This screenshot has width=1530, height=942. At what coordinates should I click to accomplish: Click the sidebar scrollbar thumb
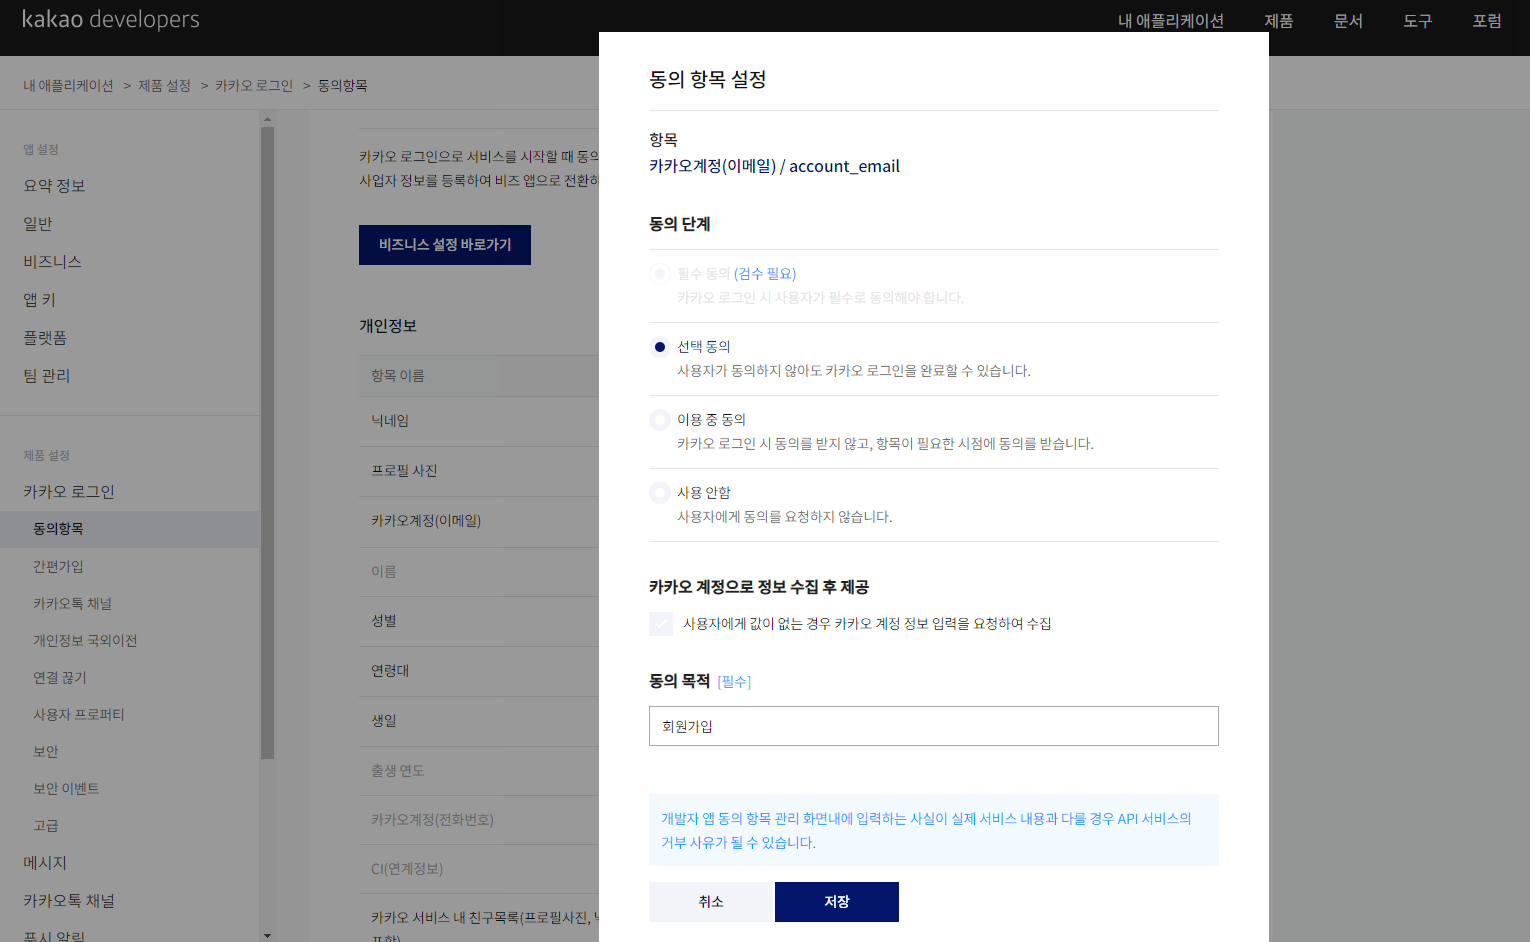[267, 443]
